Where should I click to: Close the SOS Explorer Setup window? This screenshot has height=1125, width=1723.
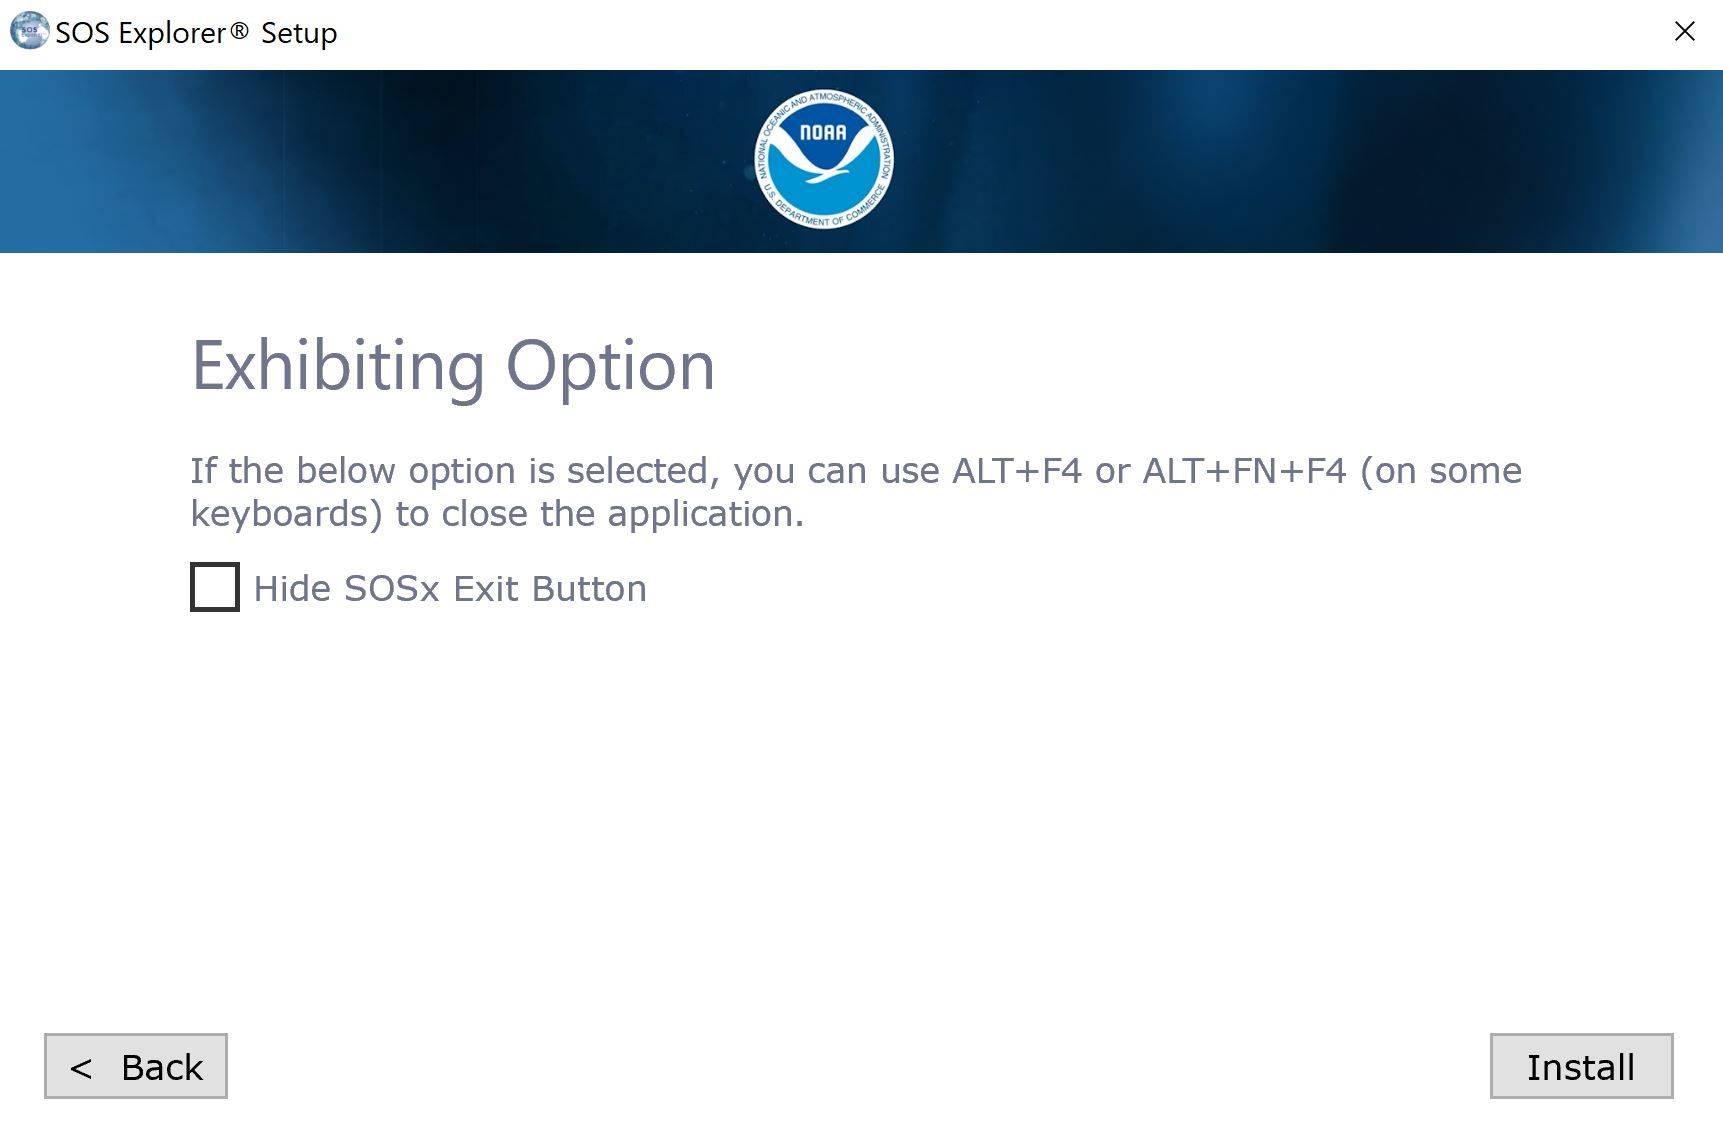click(1685, 32)
